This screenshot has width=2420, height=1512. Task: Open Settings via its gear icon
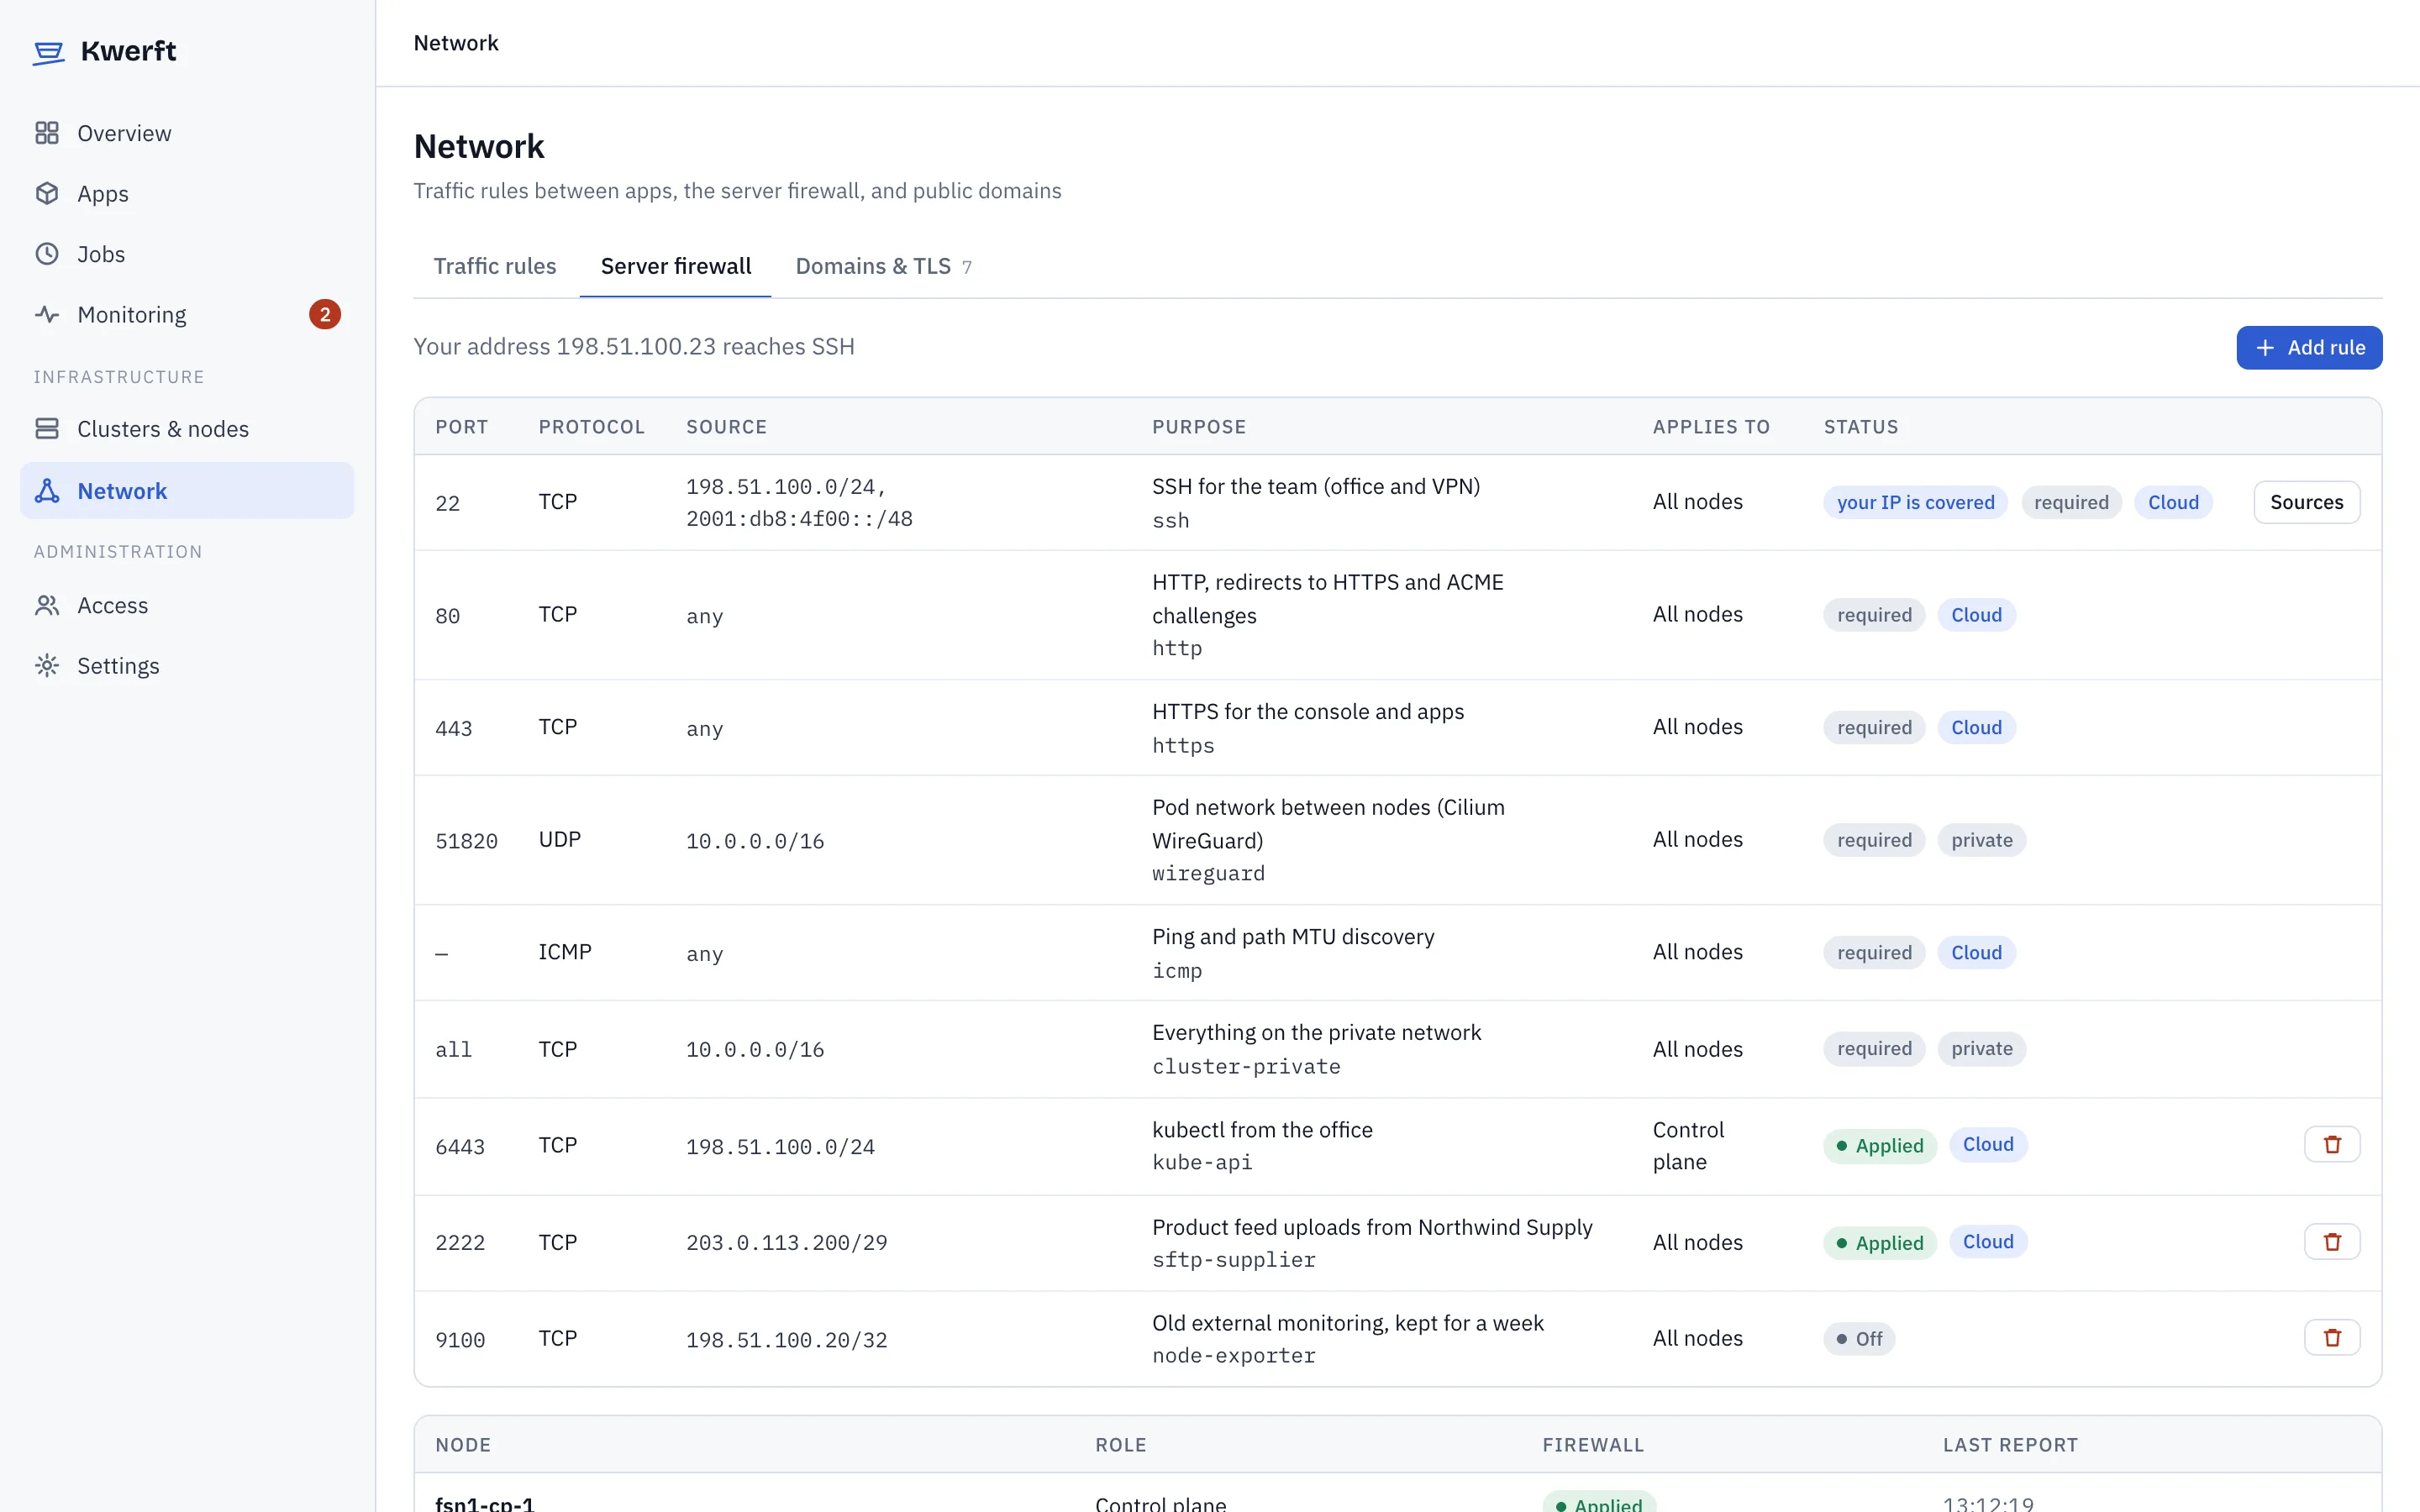coord(47,666)
